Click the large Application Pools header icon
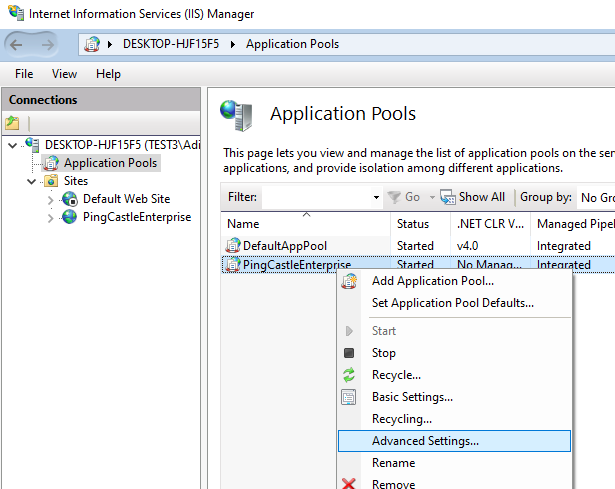 (236, 115)
